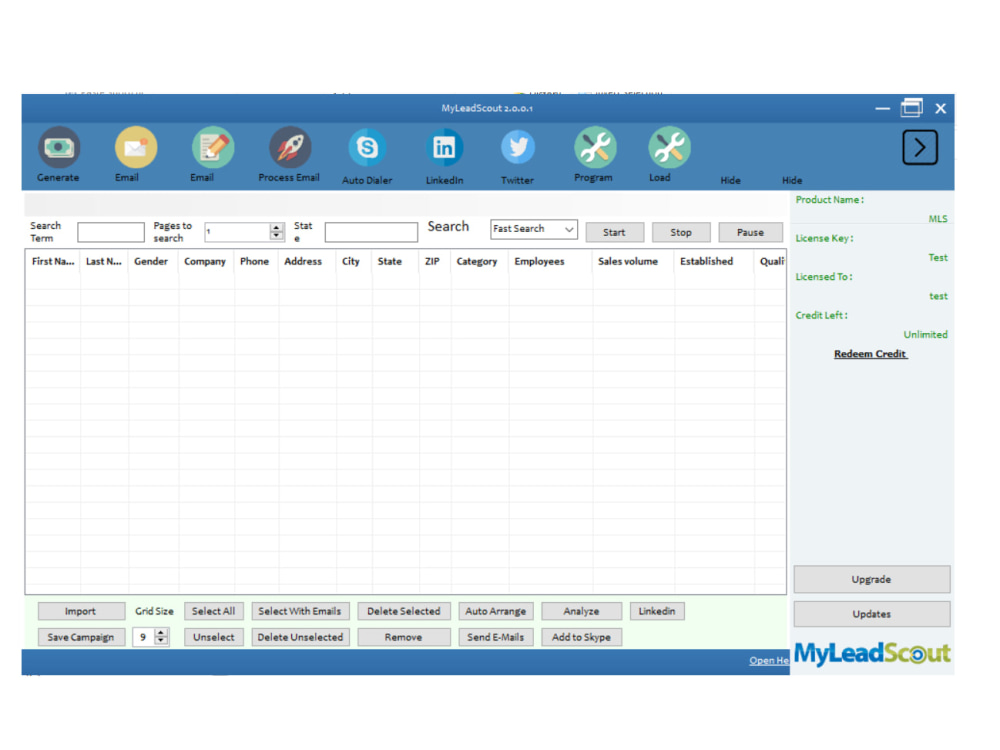
Task: Stop the running search
Action: 681,232
